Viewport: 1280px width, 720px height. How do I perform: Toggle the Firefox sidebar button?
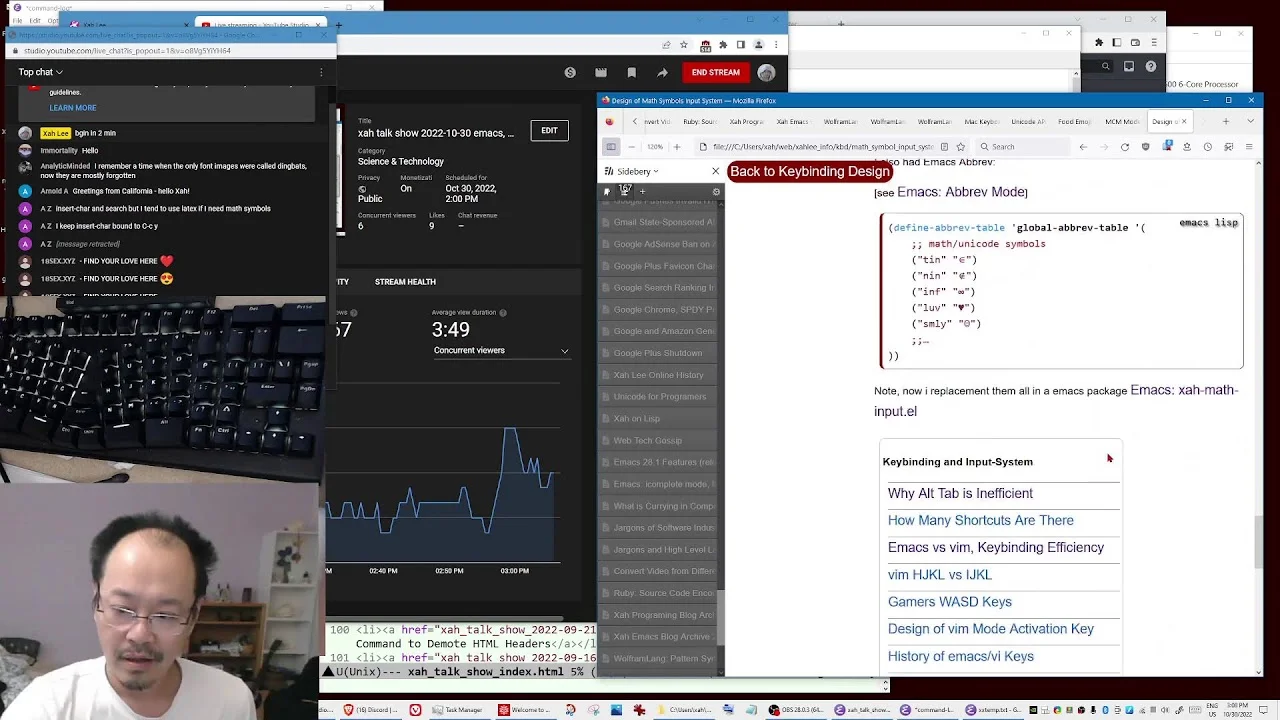pyautogui.click(x=611, y=147)
